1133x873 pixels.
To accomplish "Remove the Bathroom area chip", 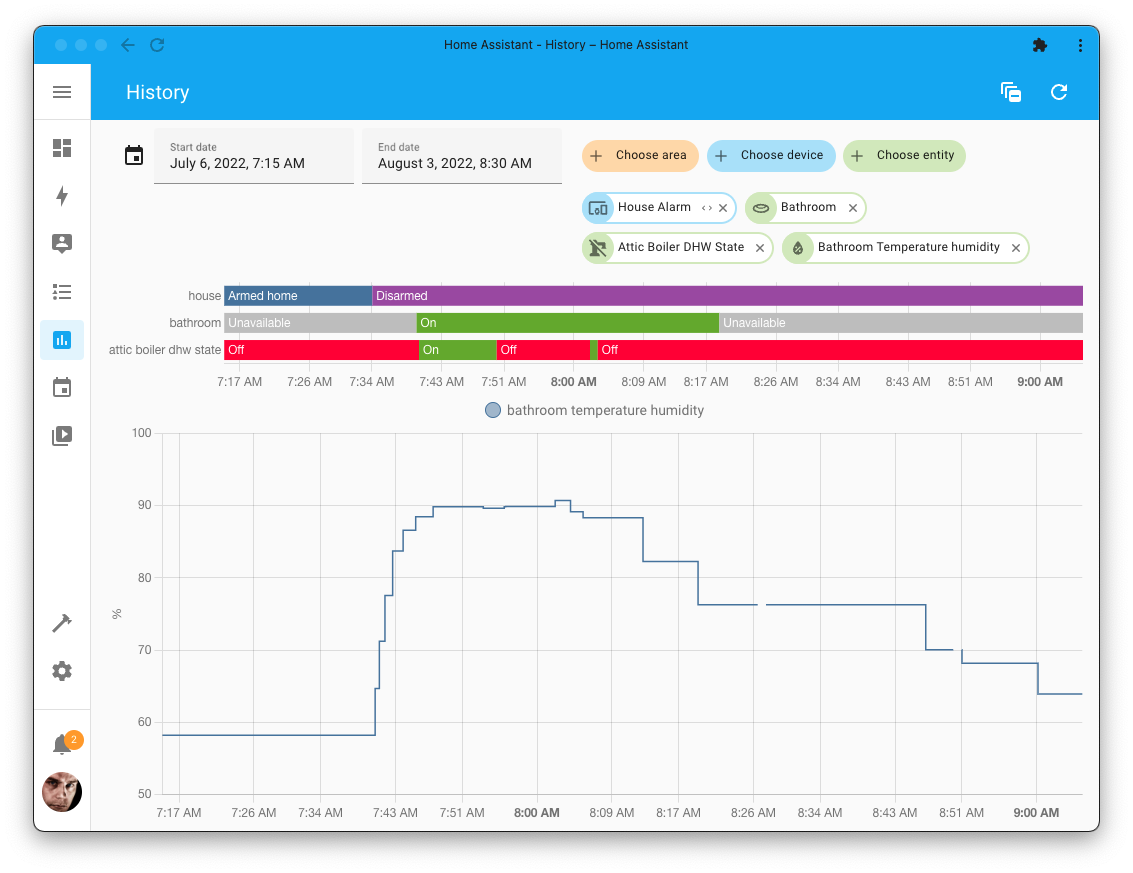I will [x=853, y=208].
